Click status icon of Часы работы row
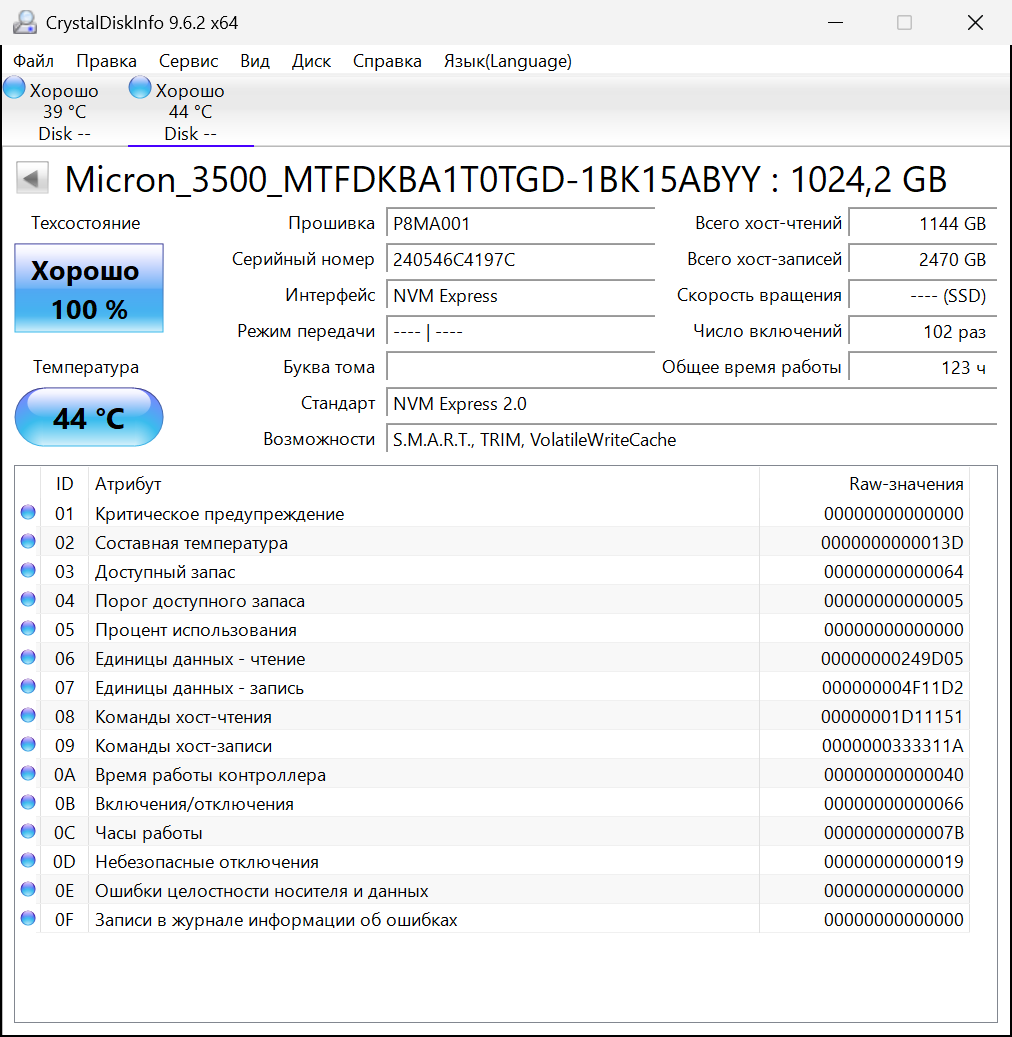The image size is (1012, 1037). tap(28, 831)
